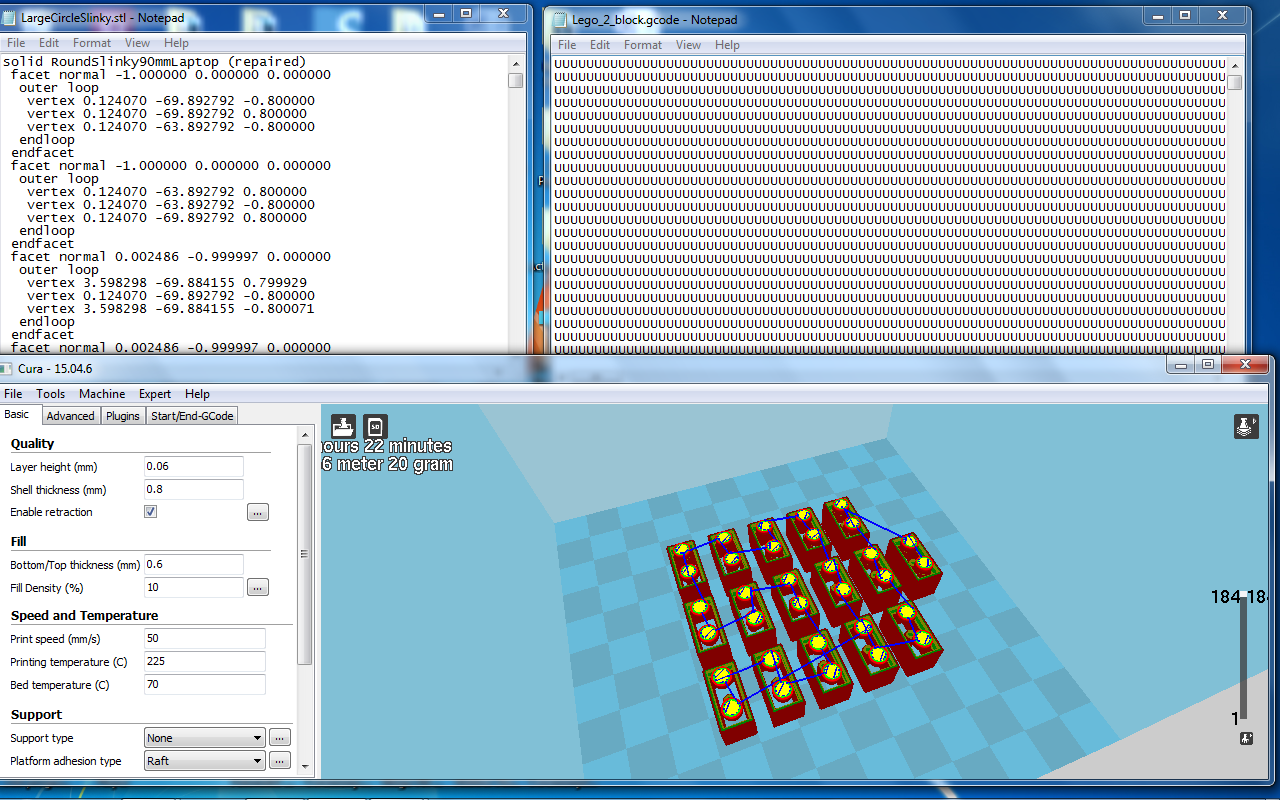Click the Layer height input field
This screenshot has height=800, width=1280.
pos(194,467)
